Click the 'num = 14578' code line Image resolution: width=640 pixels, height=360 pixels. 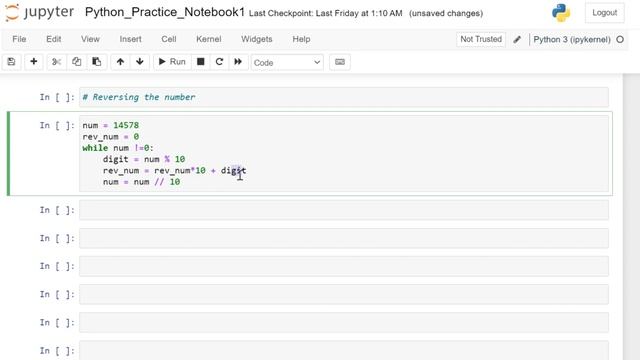[x=111, y=125]
